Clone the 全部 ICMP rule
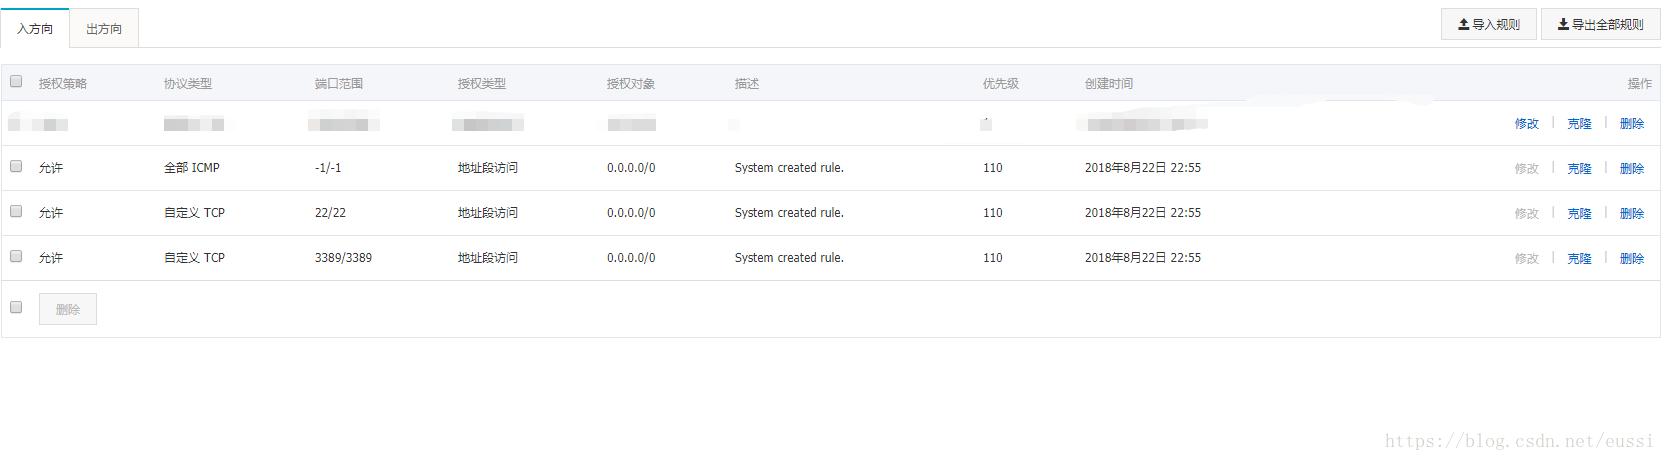 click(x=1579, y=169)
